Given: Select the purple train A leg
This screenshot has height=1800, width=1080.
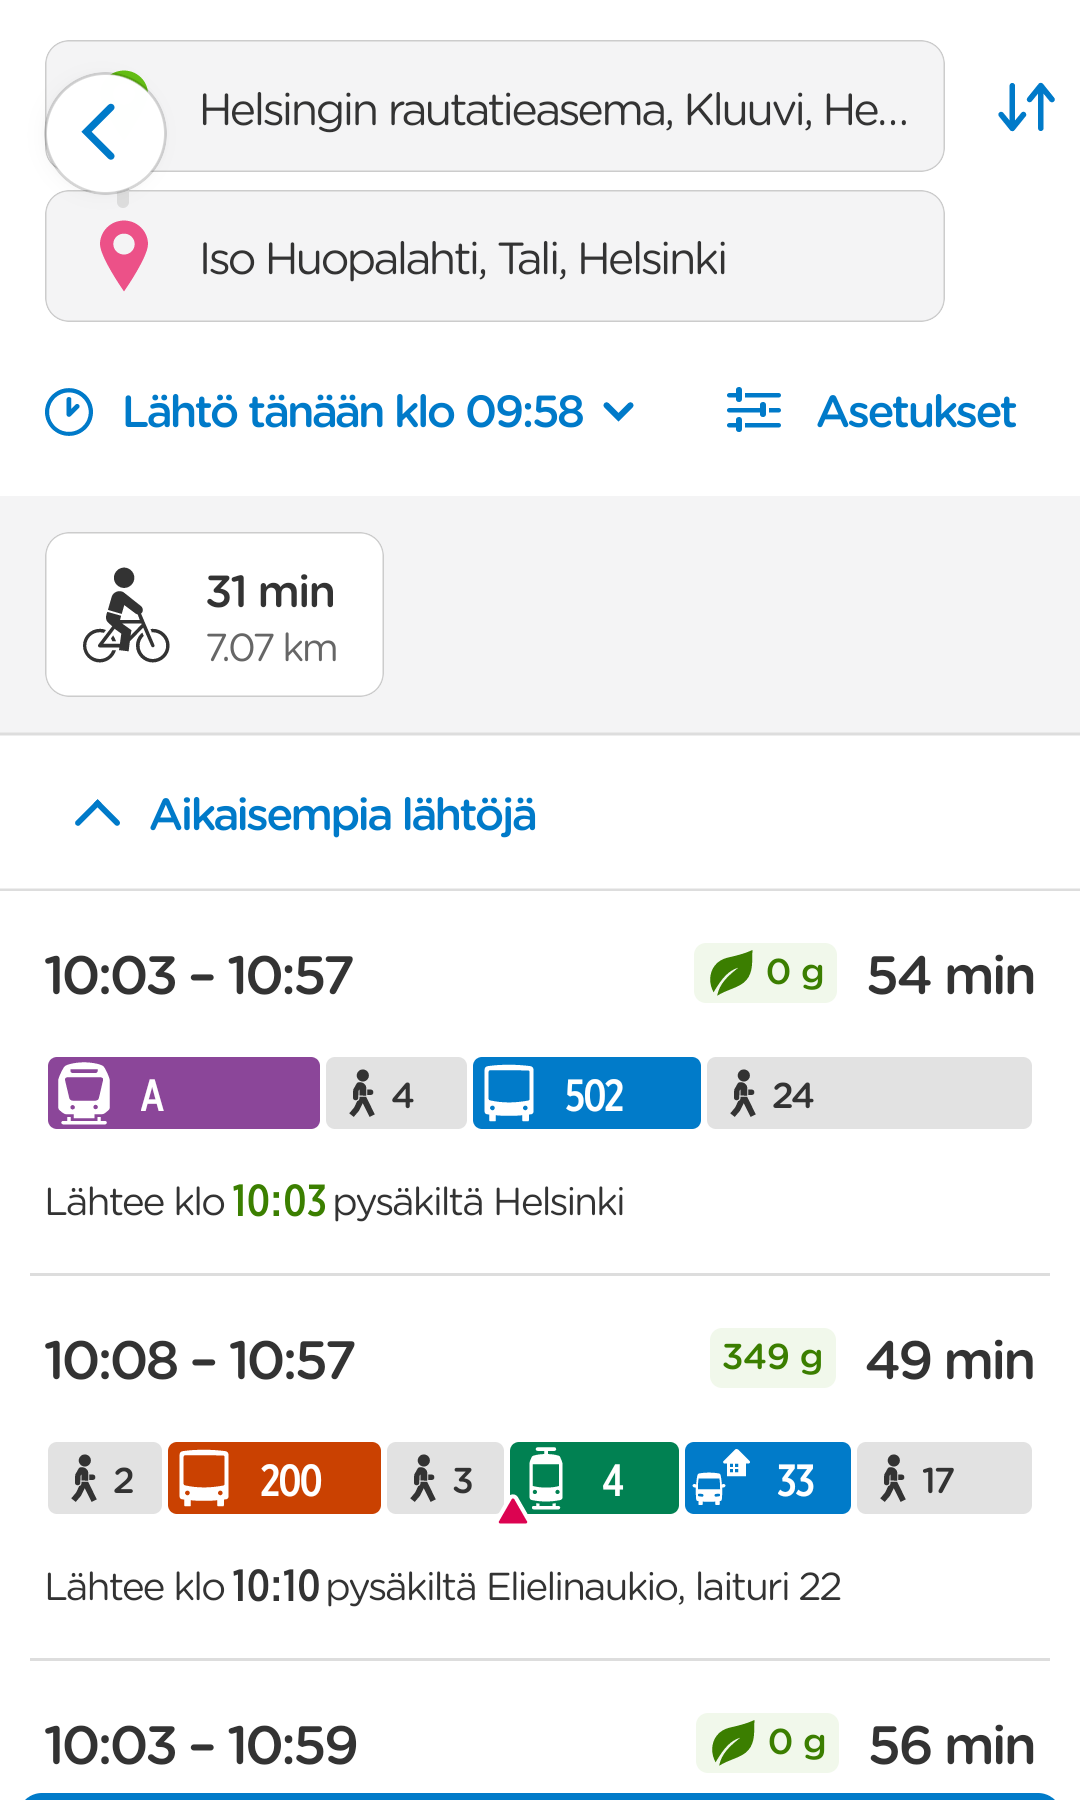Looking at the screenshot, I should point(184,1093).
